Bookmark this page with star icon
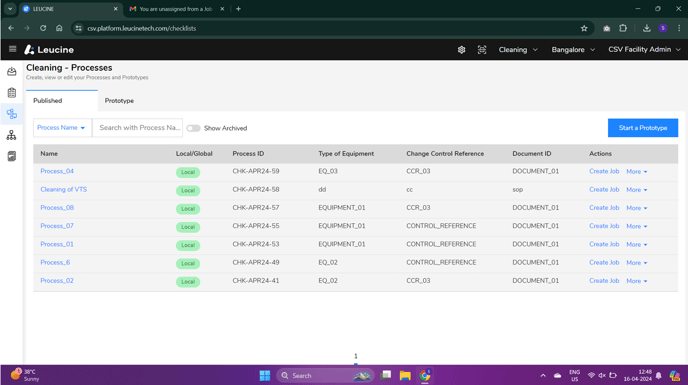 click(x=584, y=28)
